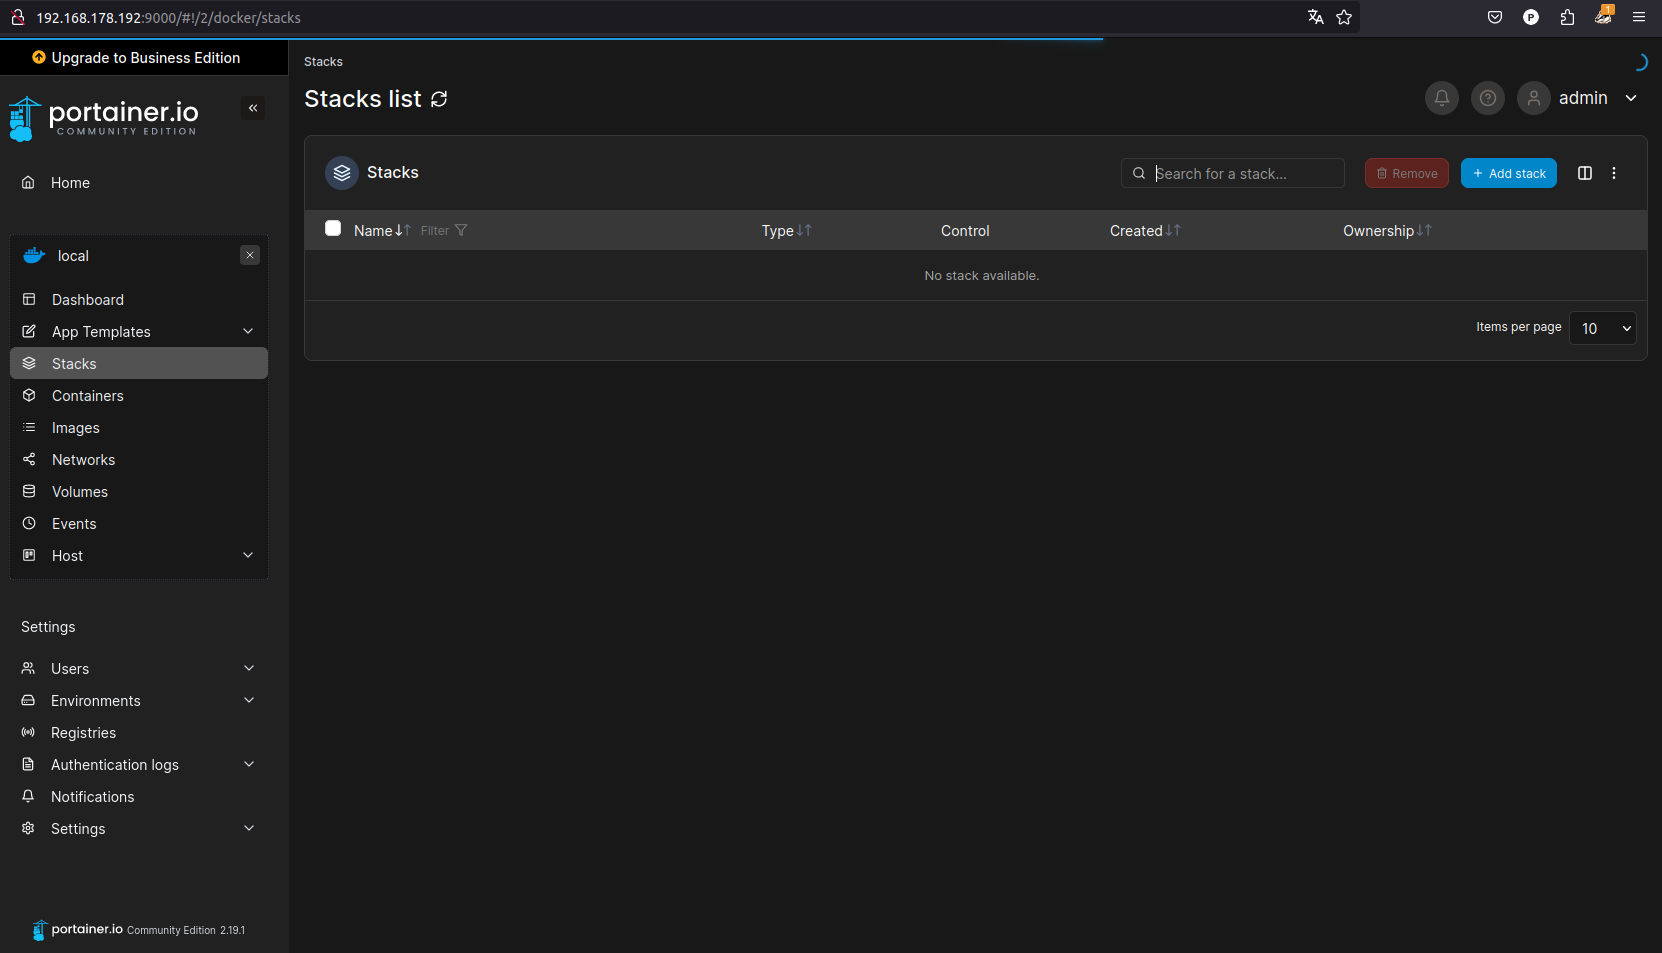This screenshot has height=953, width=1662.
Task: Open the Items per page dropdown
Action: (x=1602, y=328)
